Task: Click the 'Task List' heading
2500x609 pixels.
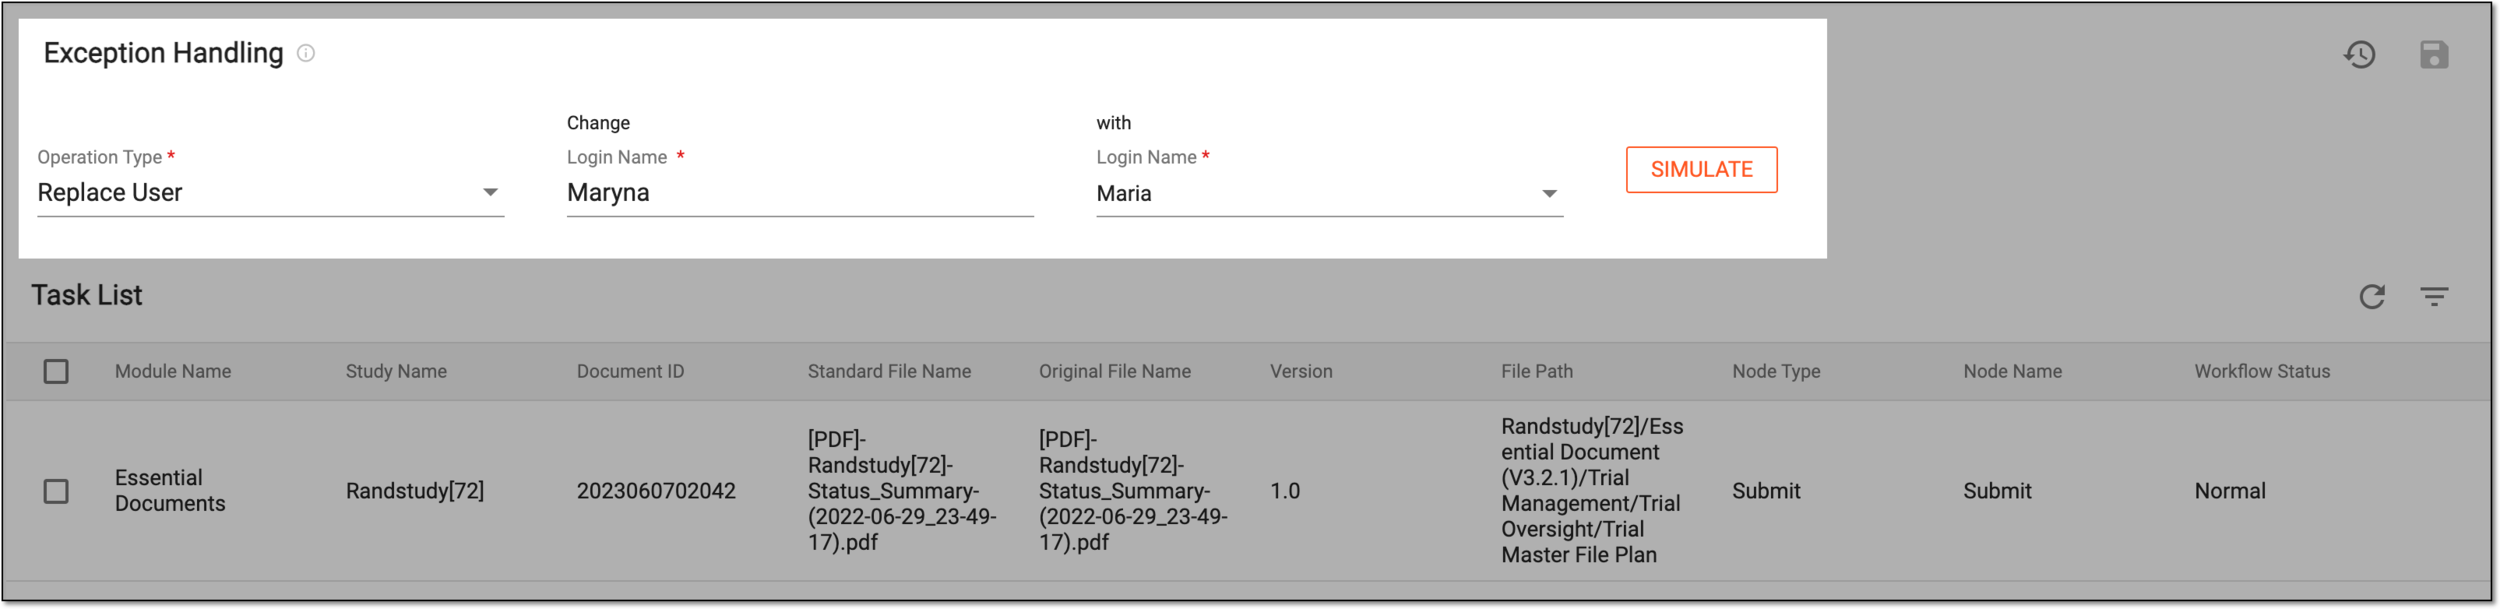Action: (x=87, y=295)
